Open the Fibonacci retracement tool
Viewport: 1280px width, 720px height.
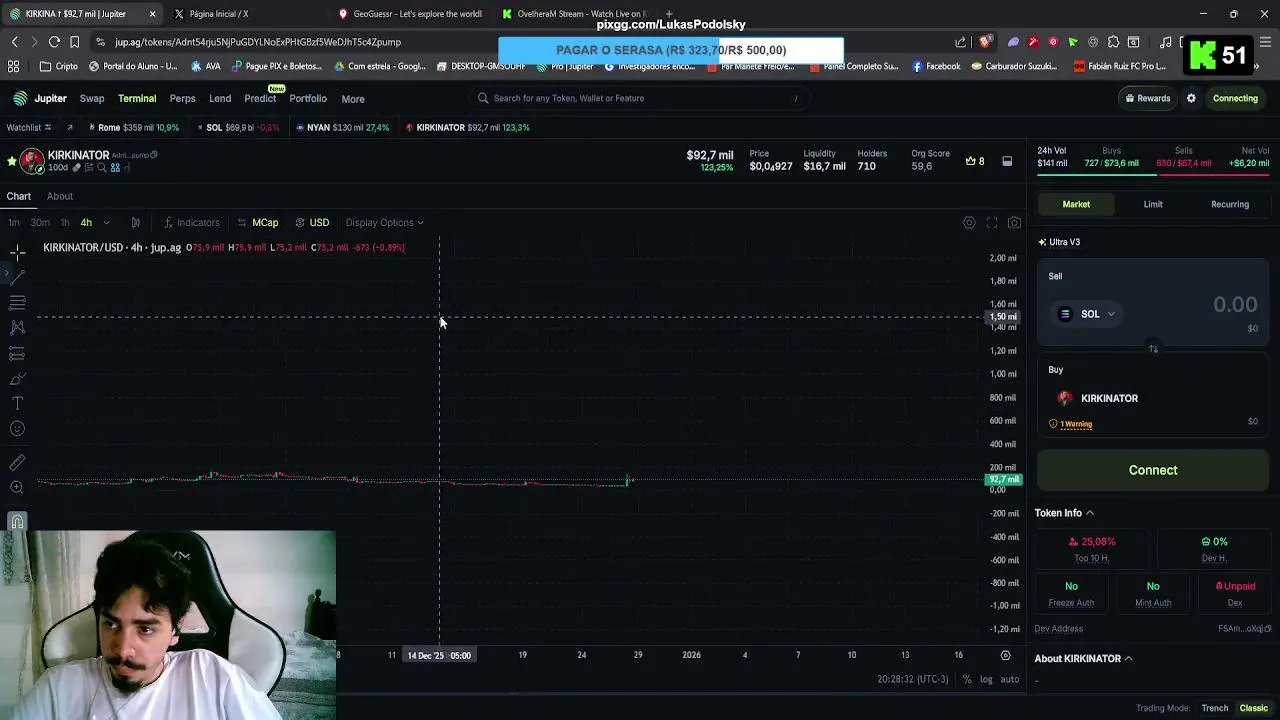point(17,302)
